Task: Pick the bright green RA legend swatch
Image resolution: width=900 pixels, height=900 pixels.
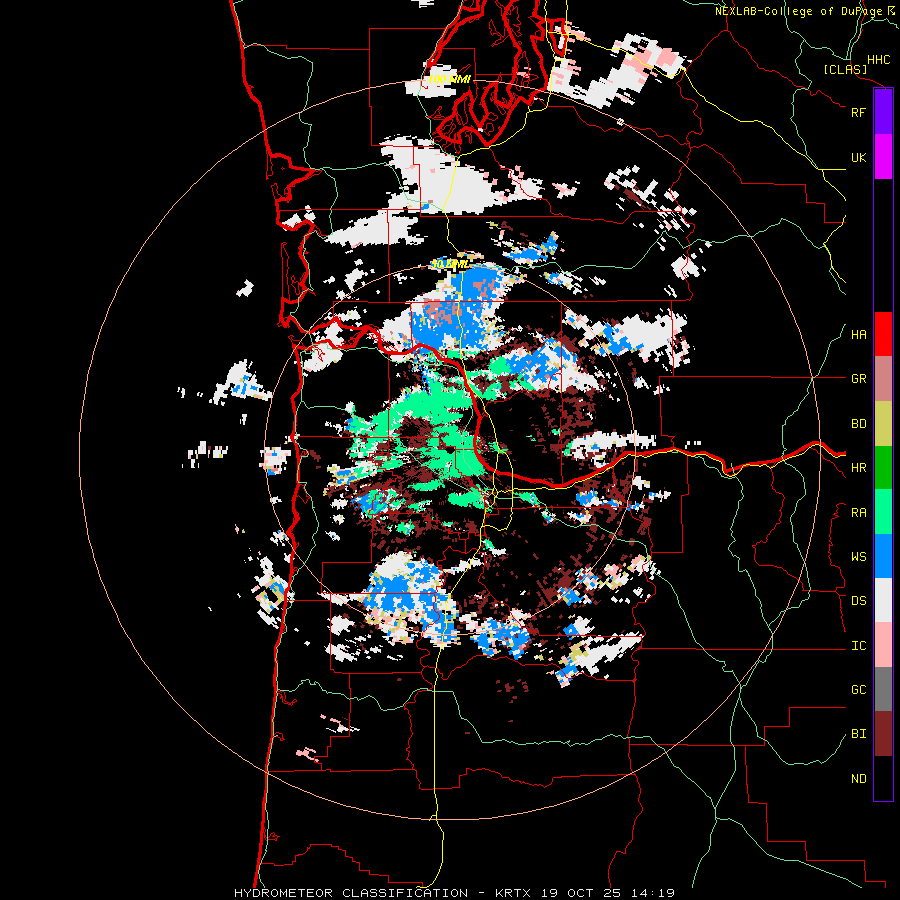Action: click(883, 512)
